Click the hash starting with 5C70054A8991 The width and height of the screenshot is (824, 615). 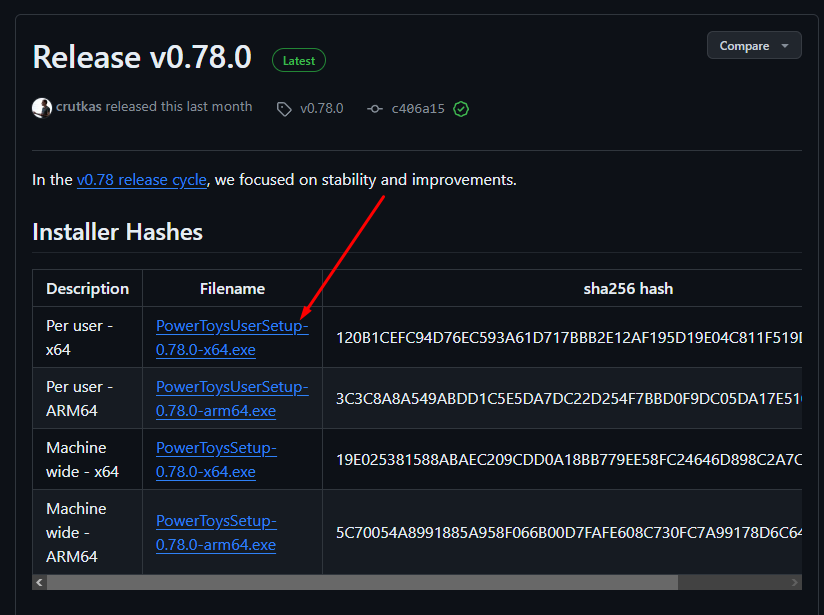coord(569,532)
